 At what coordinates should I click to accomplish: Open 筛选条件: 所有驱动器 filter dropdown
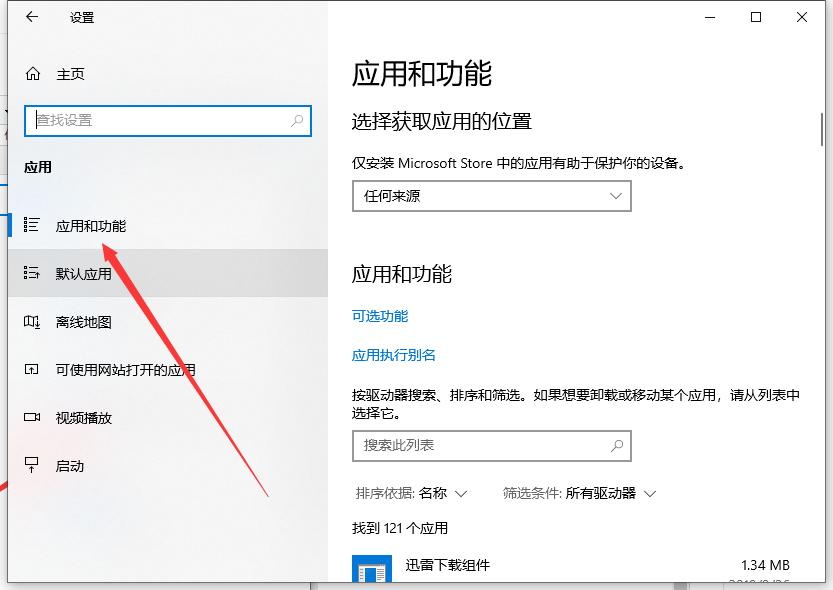point(579,493)
